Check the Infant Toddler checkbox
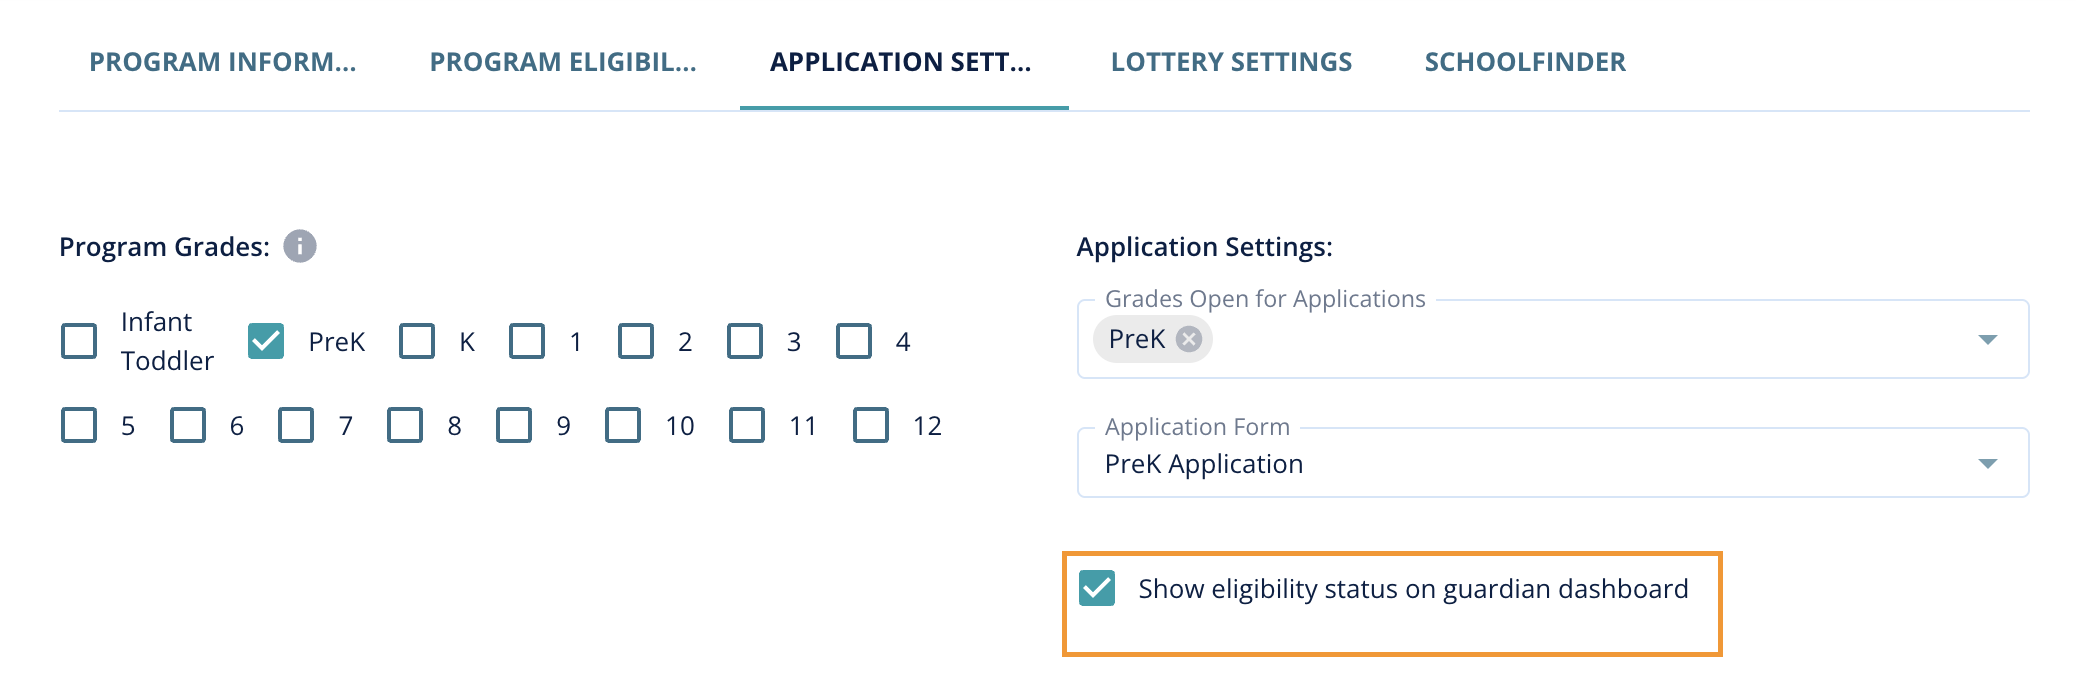This screenshot has width=2076, height=680. (79, 341)
